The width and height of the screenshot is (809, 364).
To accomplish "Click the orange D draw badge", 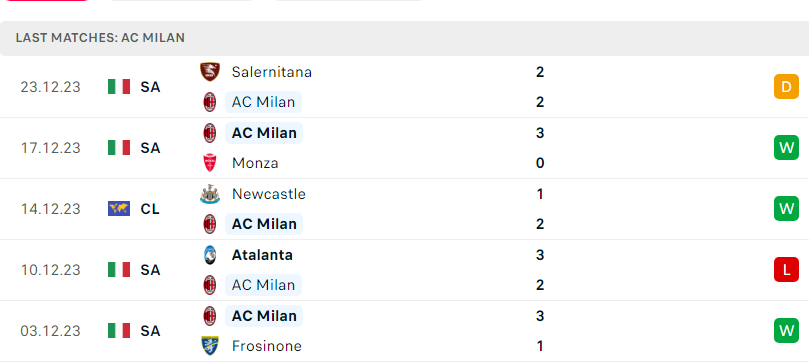I will click(x=786, y=87).
